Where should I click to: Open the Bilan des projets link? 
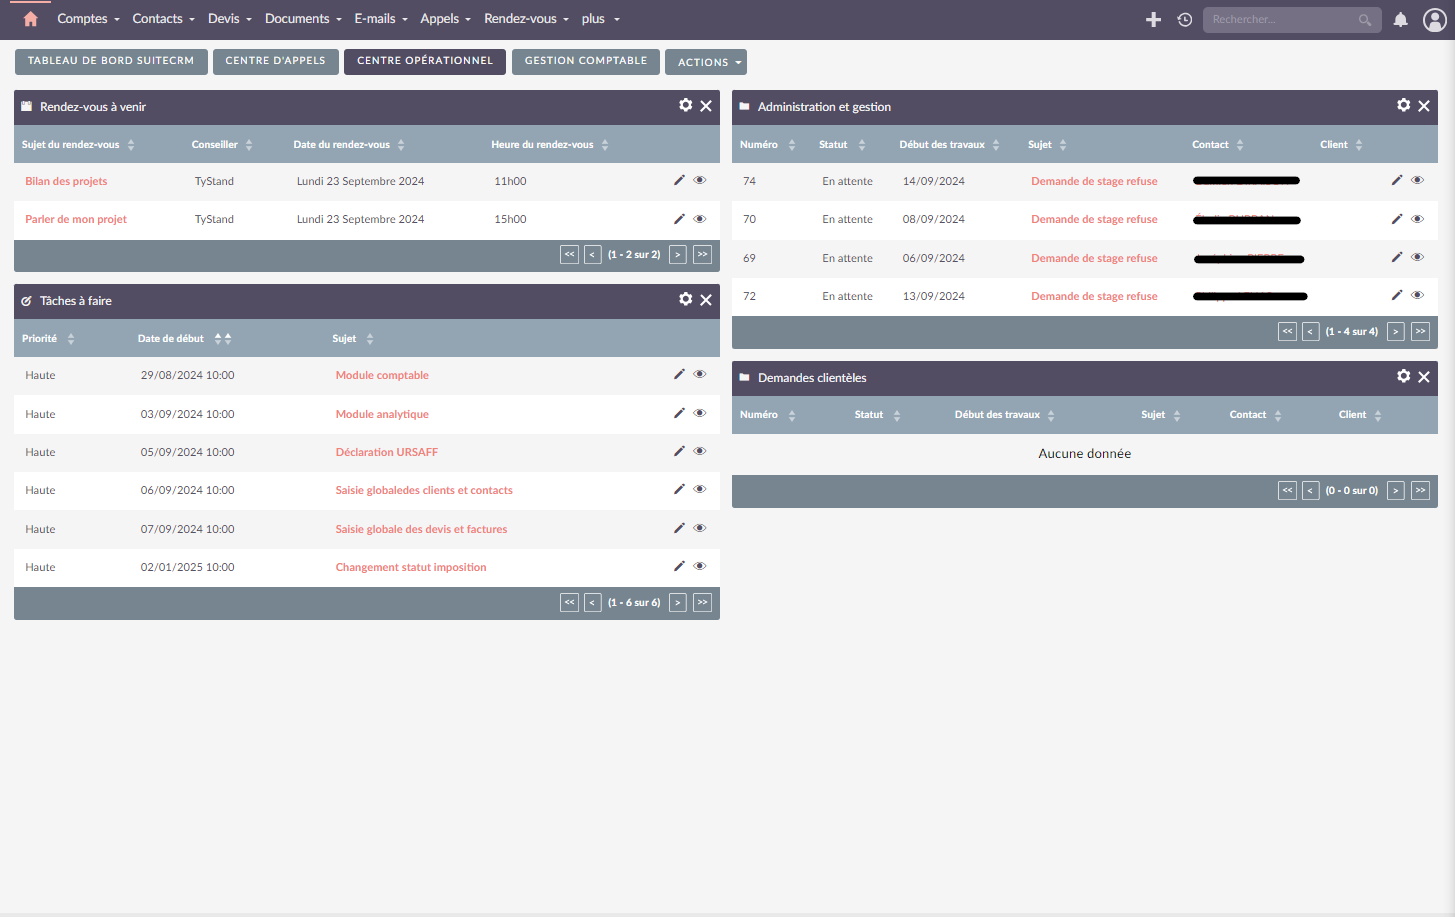tap(66, 181)
